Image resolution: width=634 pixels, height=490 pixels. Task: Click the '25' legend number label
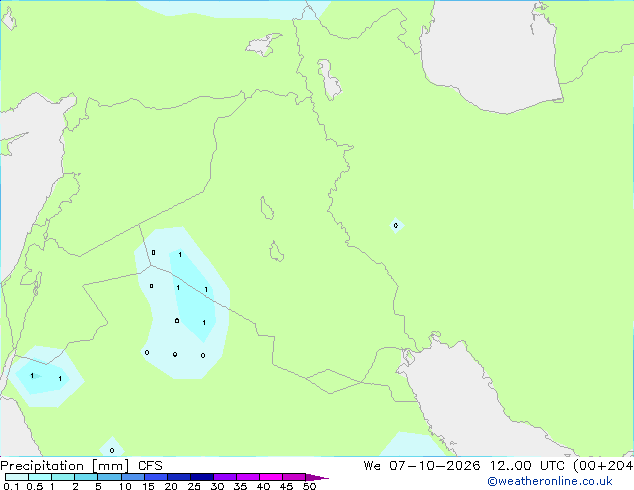pos(194,486)
